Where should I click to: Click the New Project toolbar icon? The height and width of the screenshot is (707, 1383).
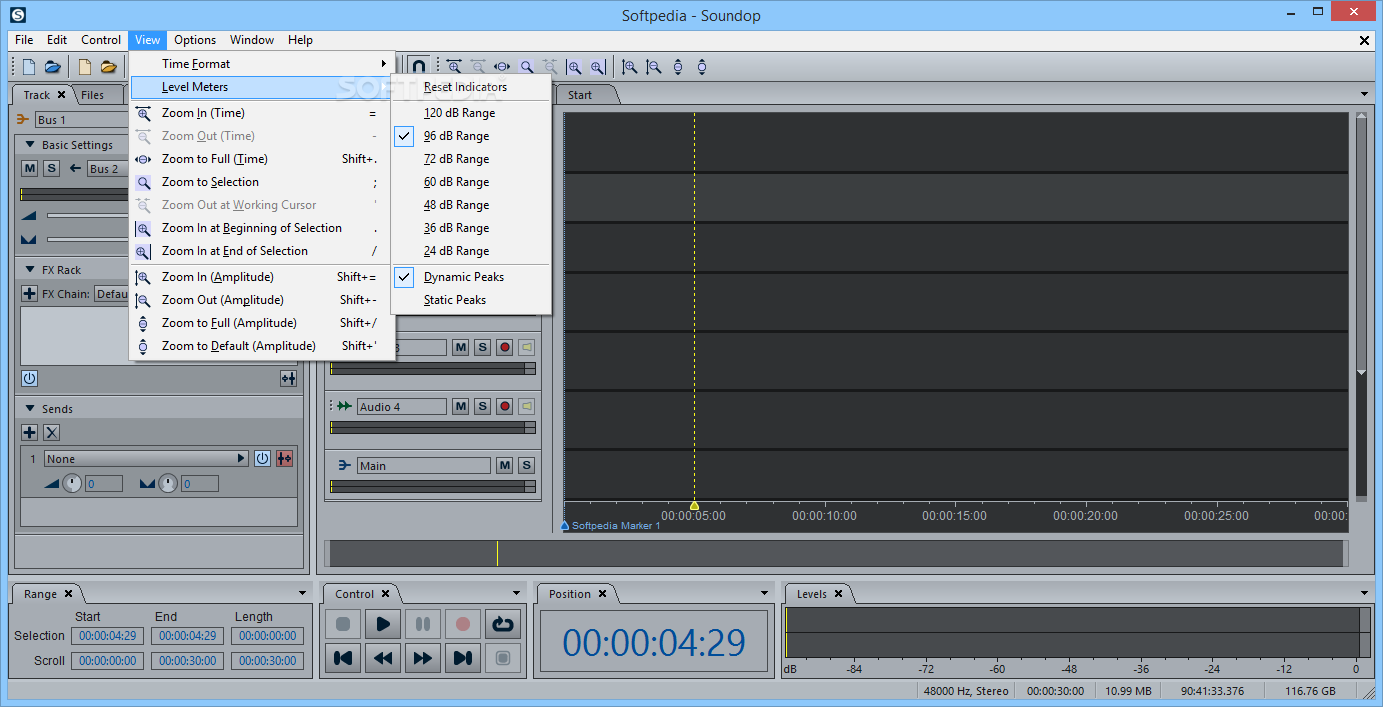pos(85,67)
